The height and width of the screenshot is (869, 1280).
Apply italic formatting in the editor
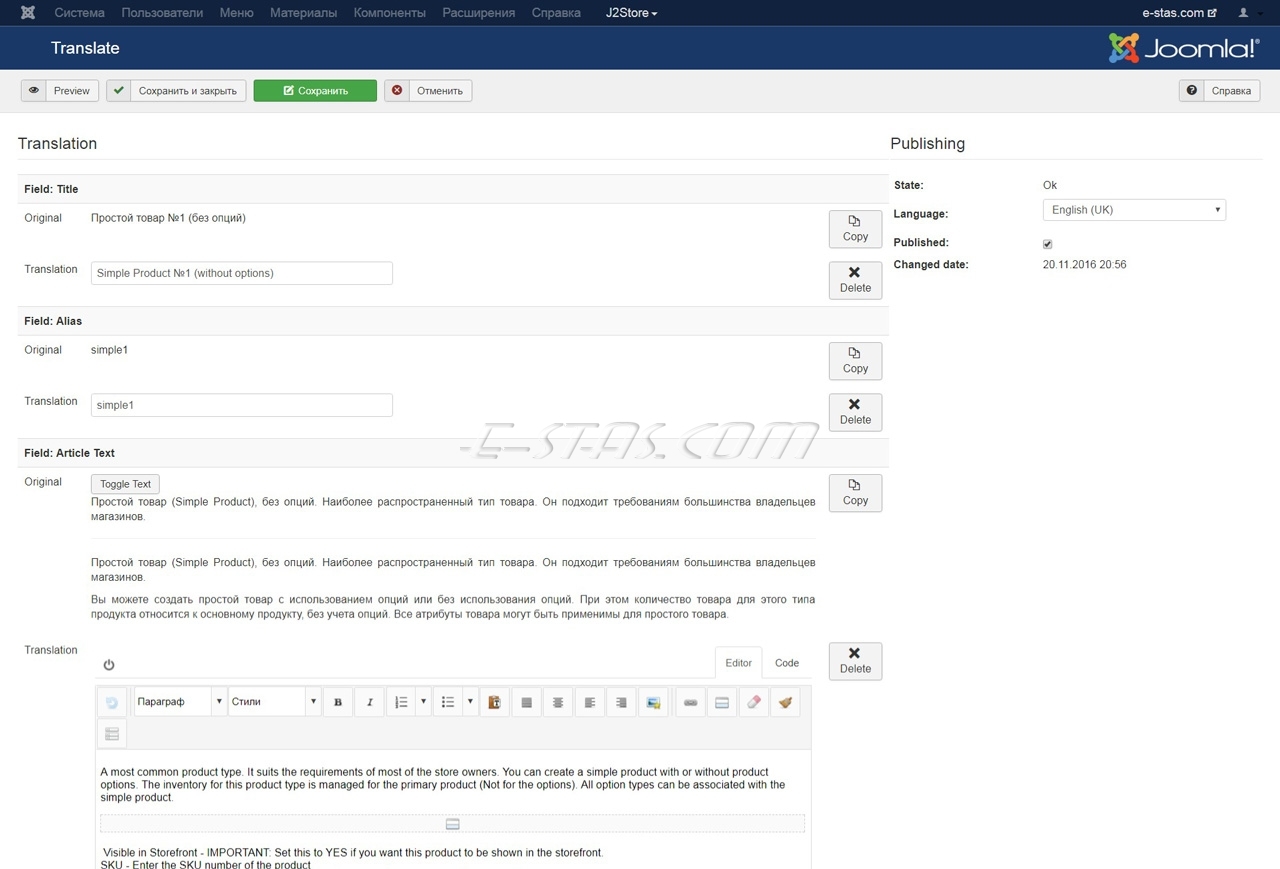(x=369, y=702)
